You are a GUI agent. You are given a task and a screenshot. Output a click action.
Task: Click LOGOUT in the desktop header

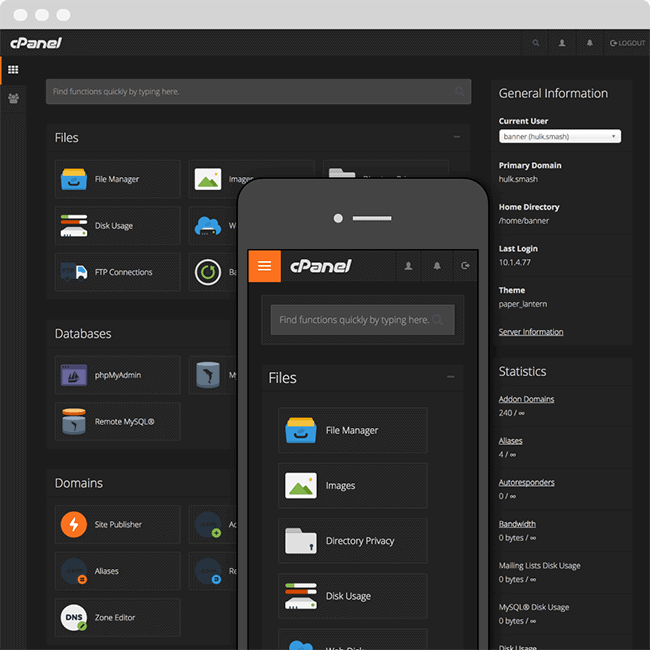pos(627,43)
